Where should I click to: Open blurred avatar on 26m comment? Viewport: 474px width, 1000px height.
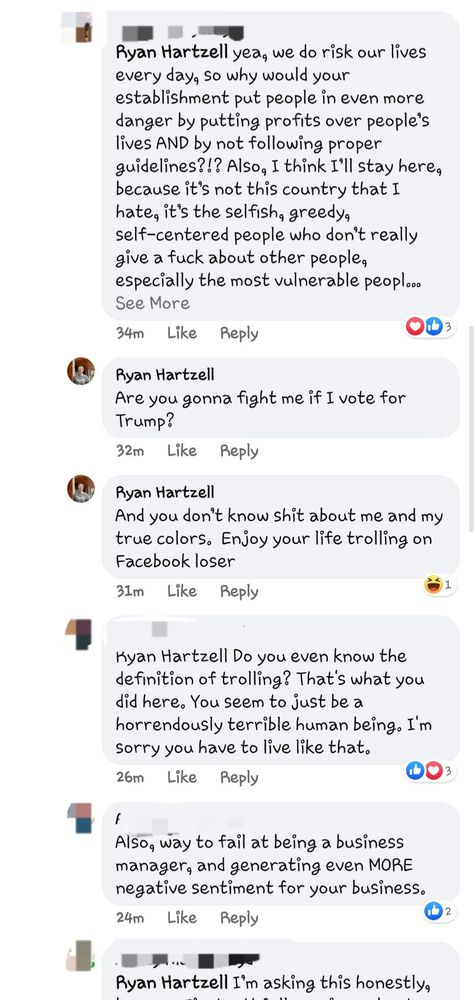(79, 634)
